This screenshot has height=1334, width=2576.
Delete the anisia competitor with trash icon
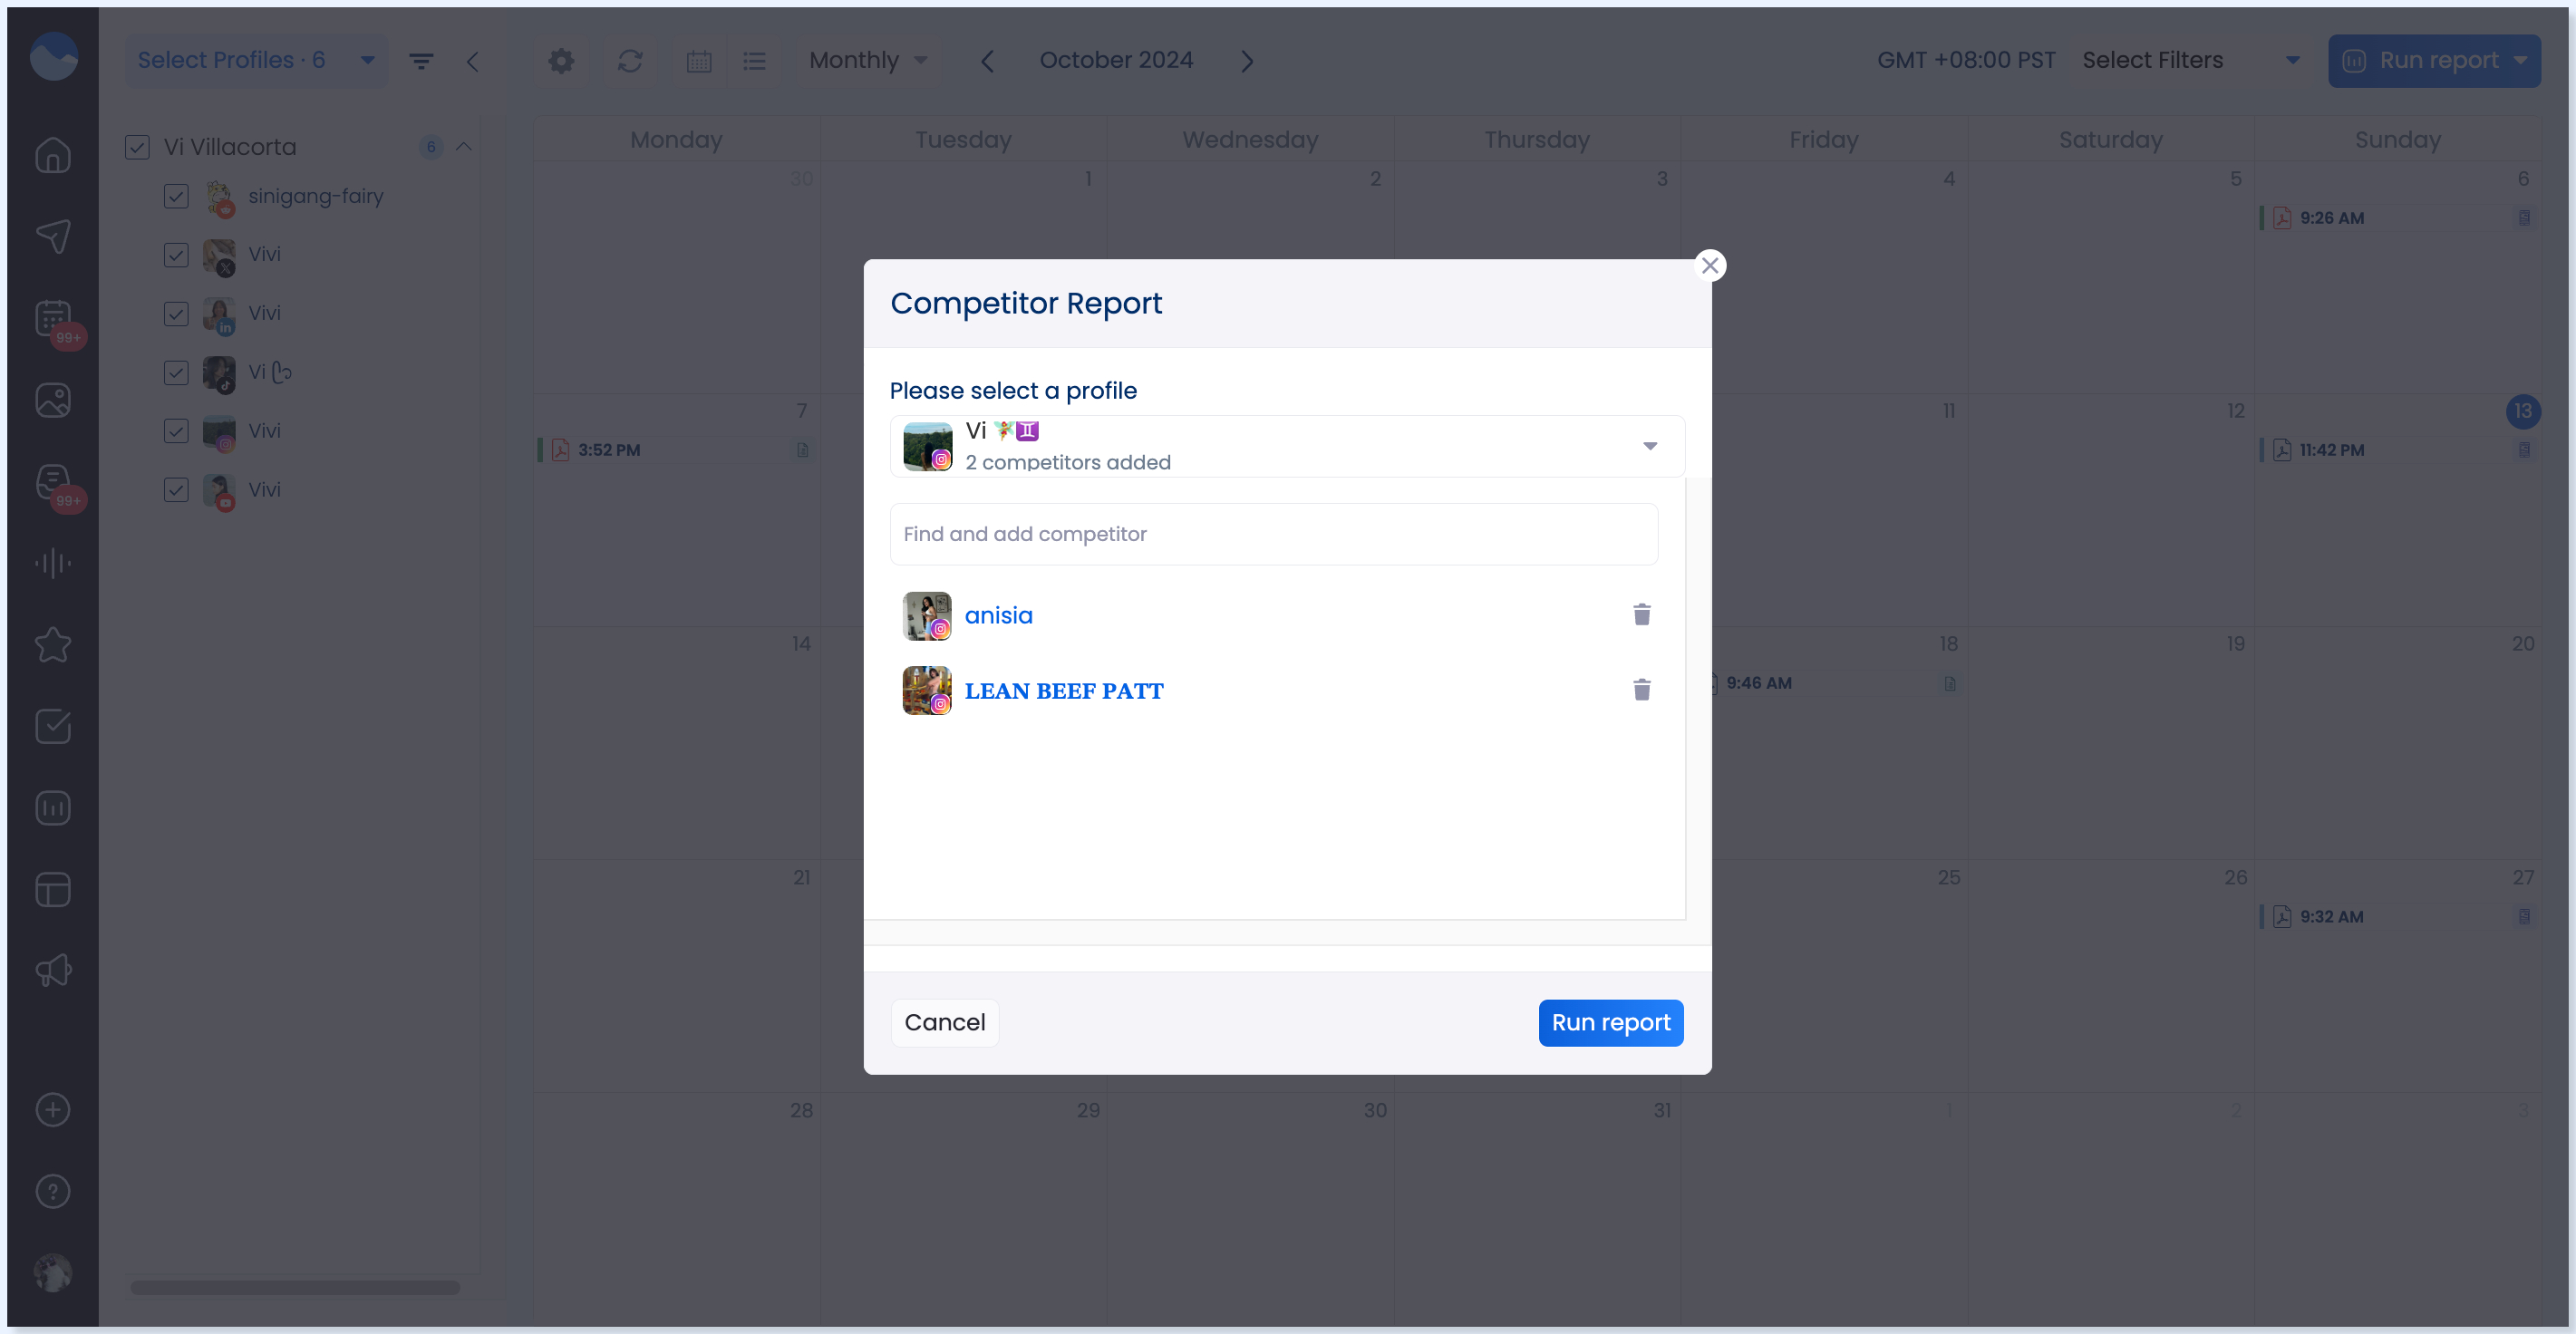[x=1641, y=614]
